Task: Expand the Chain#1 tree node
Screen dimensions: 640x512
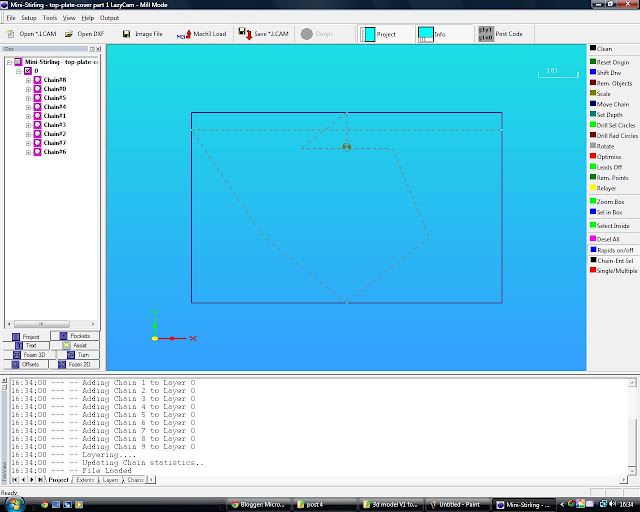Action: pos(28,116)
